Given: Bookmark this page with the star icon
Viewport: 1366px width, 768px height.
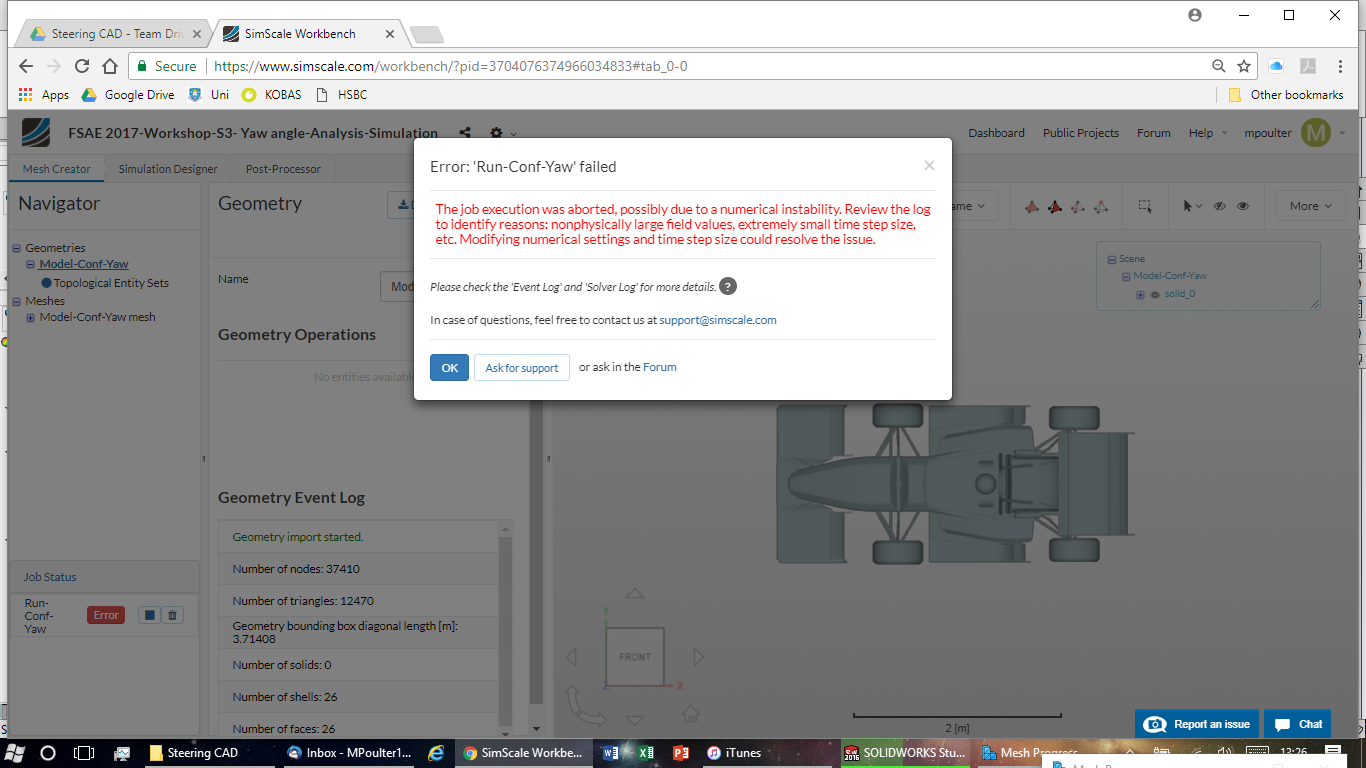Looking at the screenshot, I should click(1244, 66).
